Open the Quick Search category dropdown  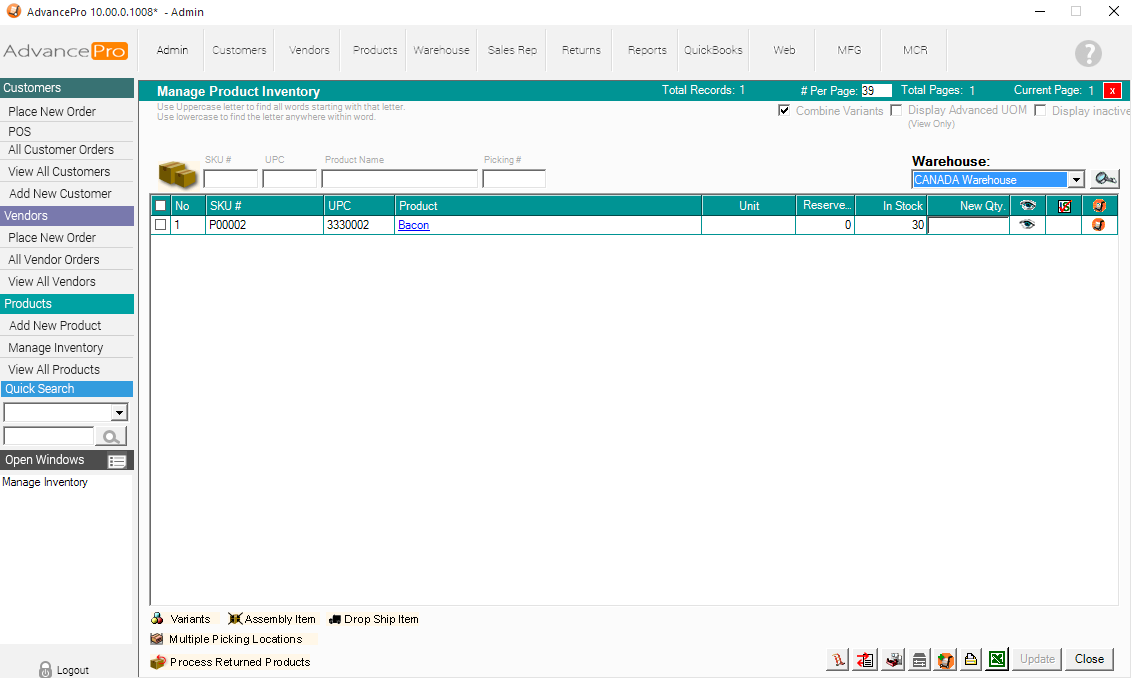[x=119, y=413]
